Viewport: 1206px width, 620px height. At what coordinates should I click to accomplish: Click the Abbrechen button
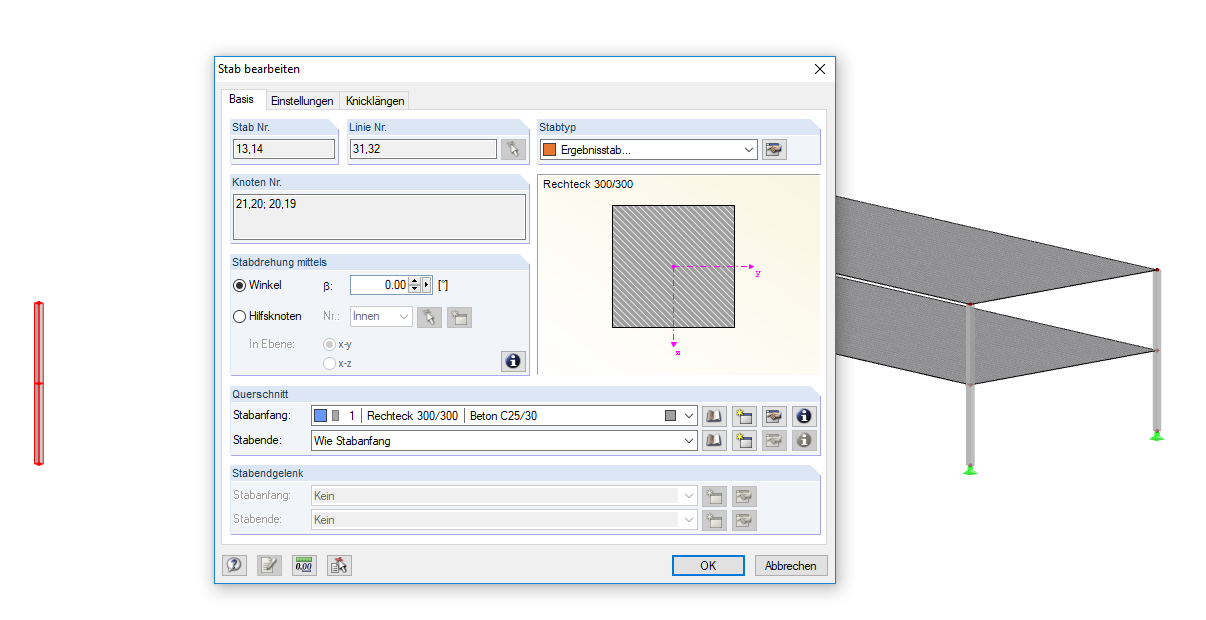[791, 565]
